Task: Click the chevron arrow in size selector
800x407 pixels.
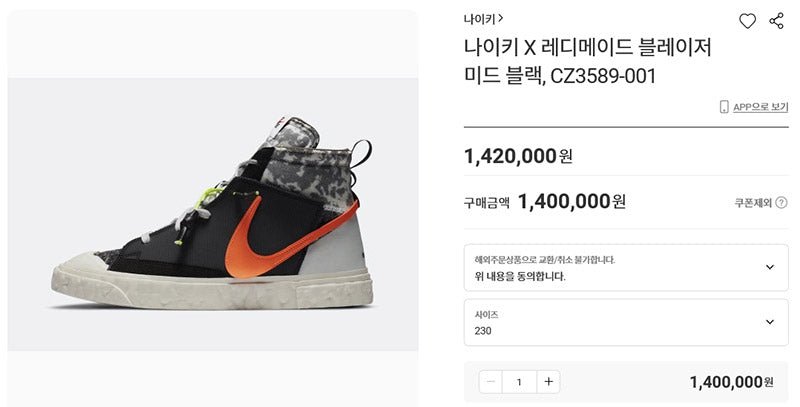Action: coord(770,322)
